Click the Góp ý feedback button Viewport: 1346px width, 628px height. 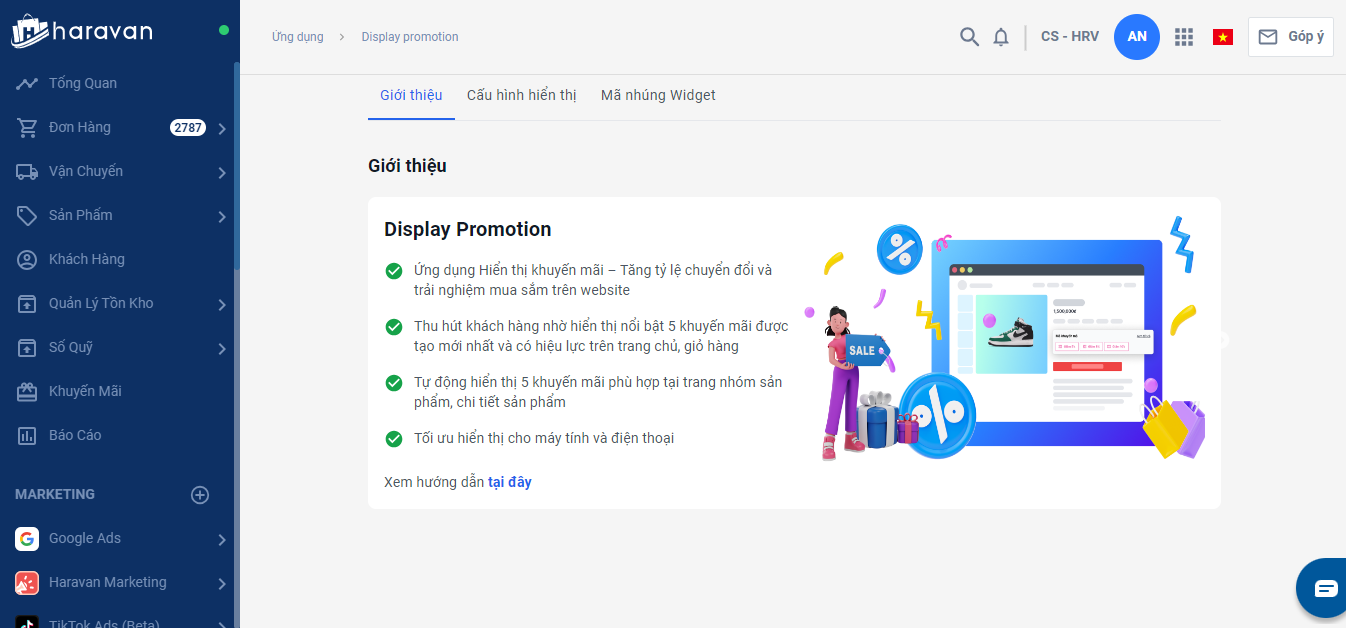point(1290,37)
